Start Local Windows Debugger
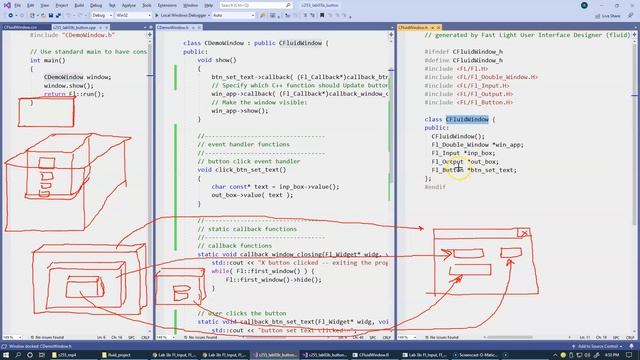The height and width of the screenshot is (360, 640). pyautogui.click(x=182, y=16)
